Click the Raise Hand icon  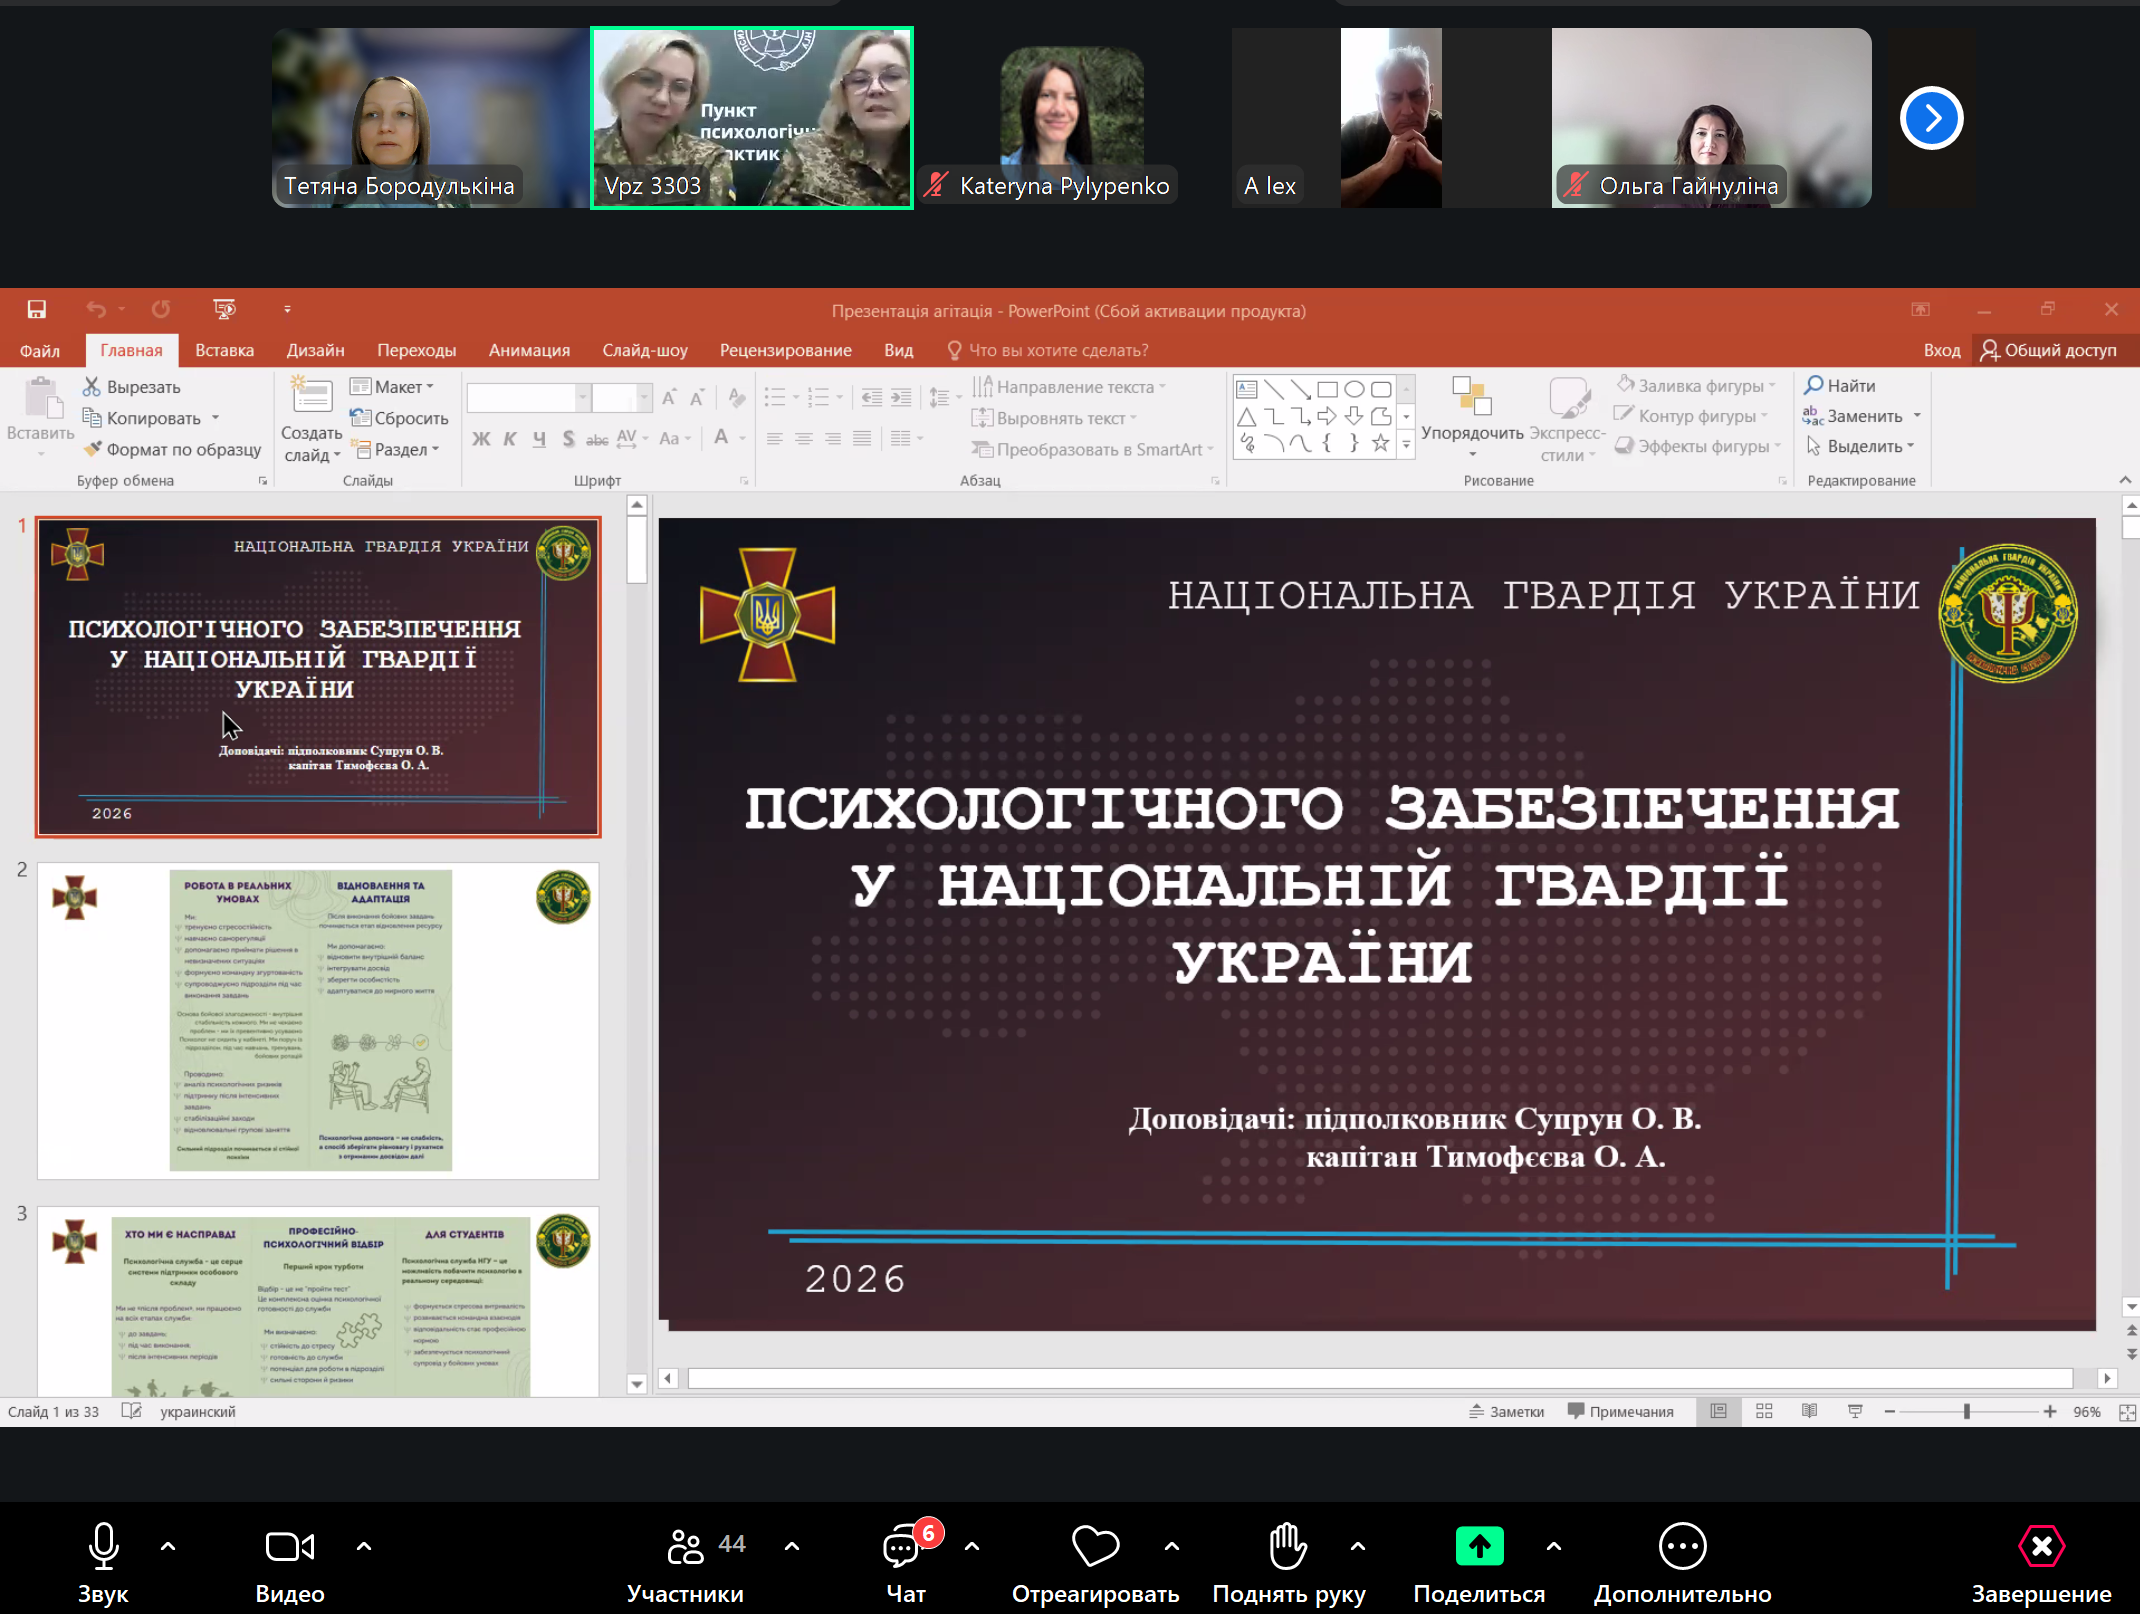click(x=1288, y=1547)
